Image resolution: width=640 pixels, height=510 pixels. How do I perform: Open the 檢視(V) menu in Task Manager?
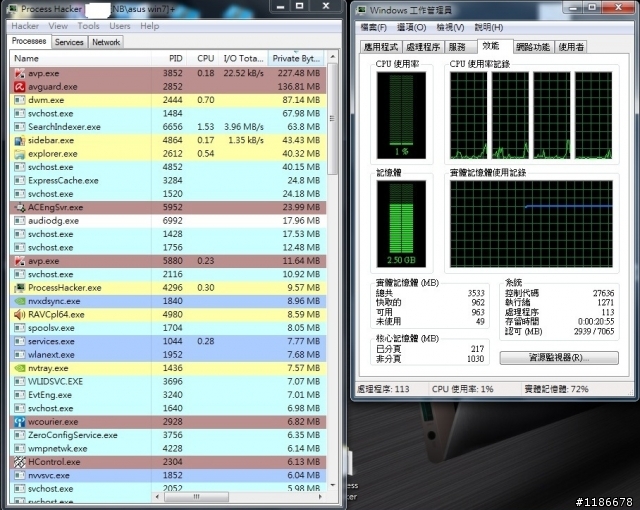450,27
